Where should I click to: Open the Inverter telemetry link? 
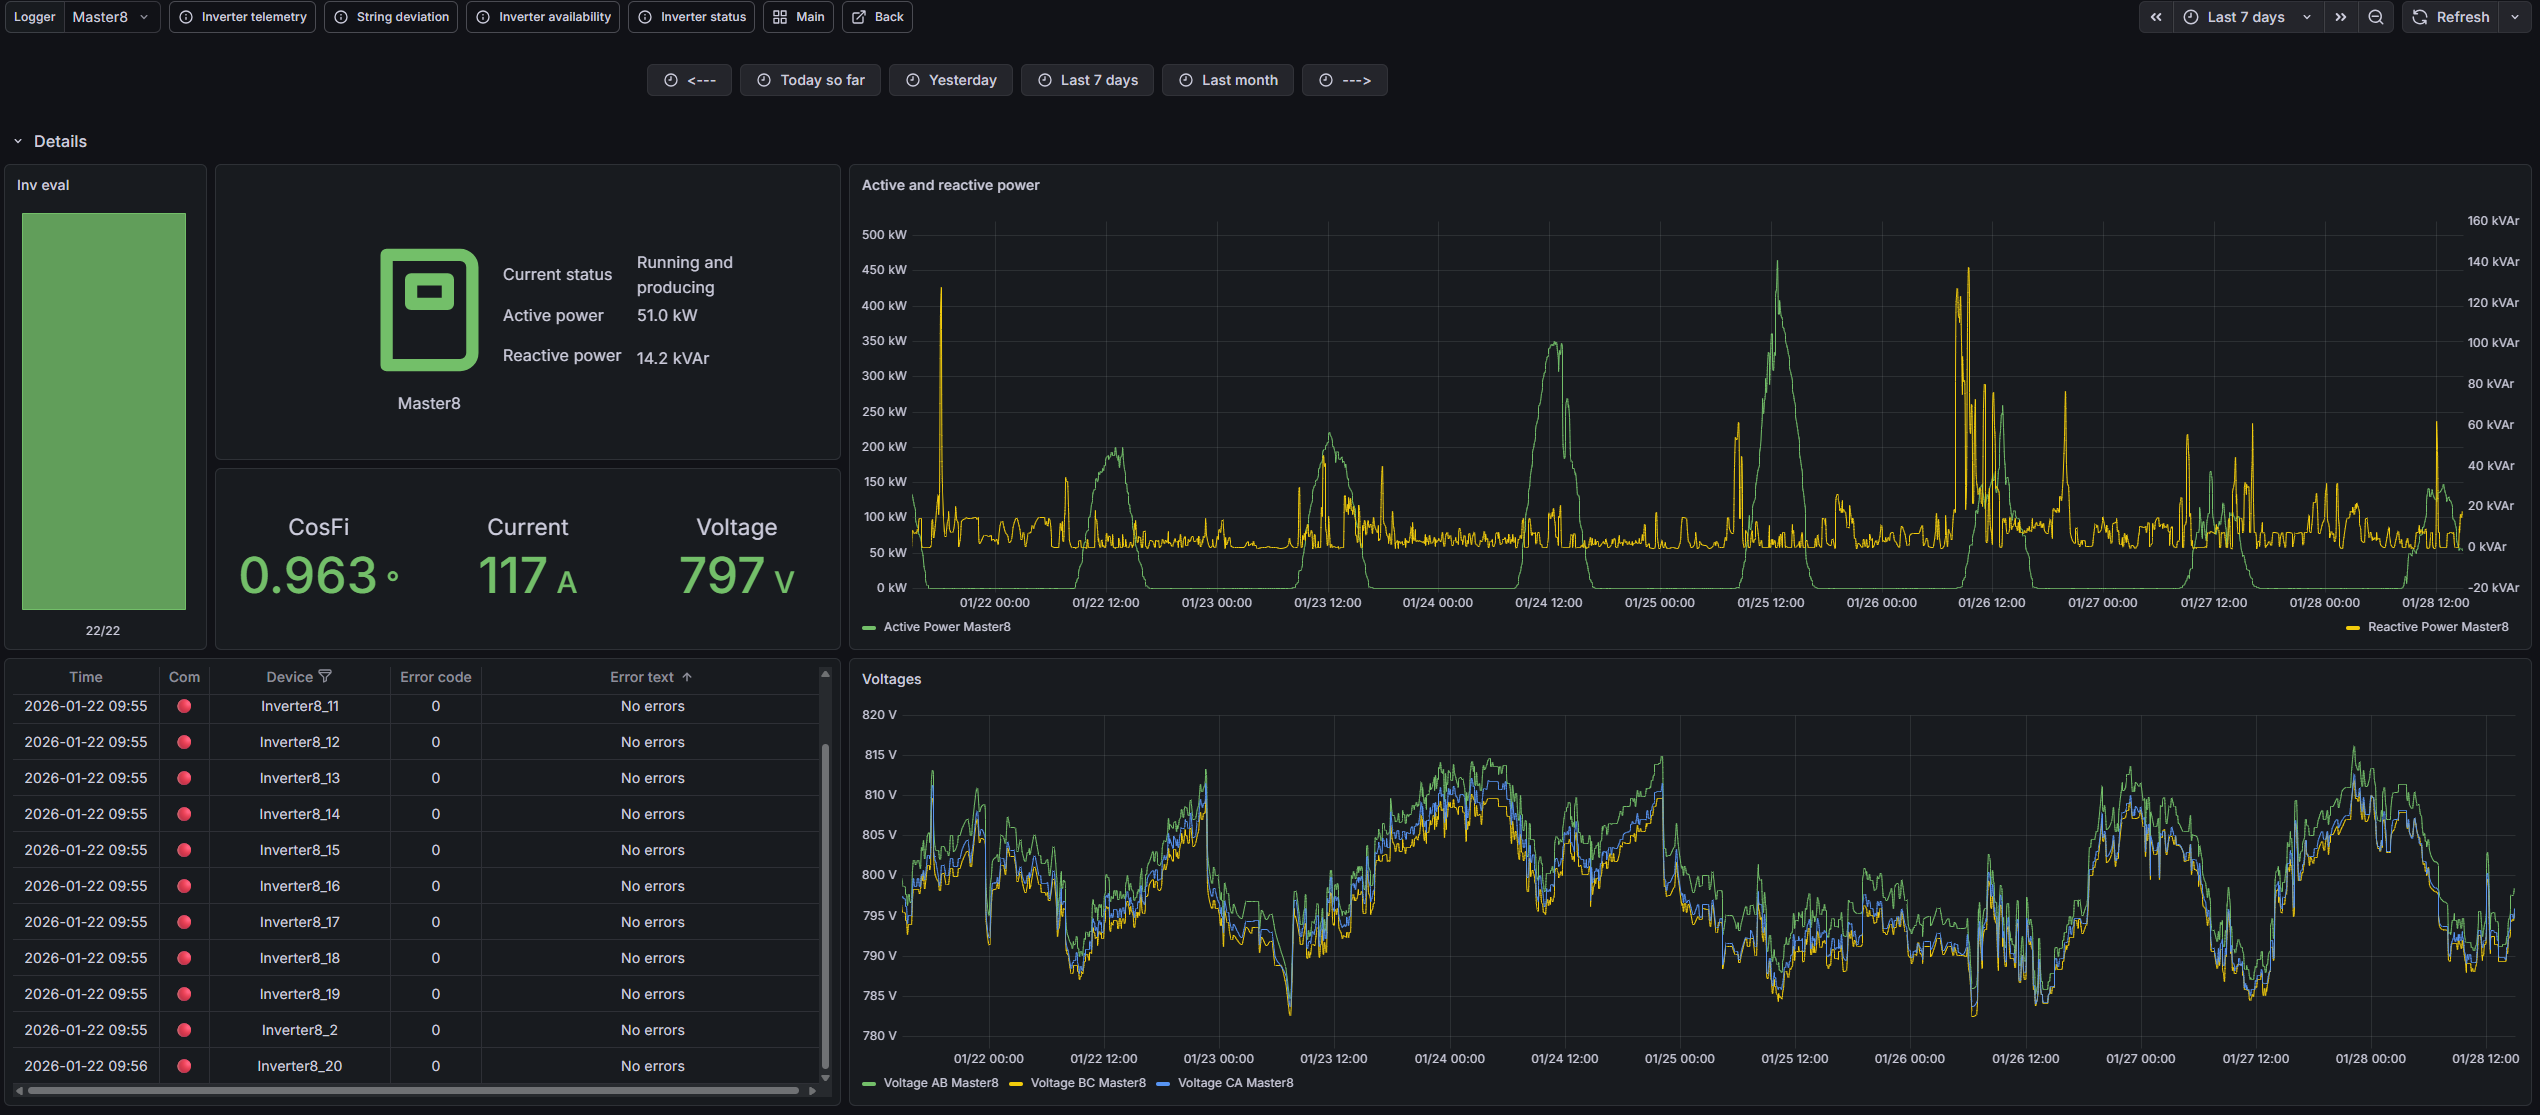tap(242, 17)
